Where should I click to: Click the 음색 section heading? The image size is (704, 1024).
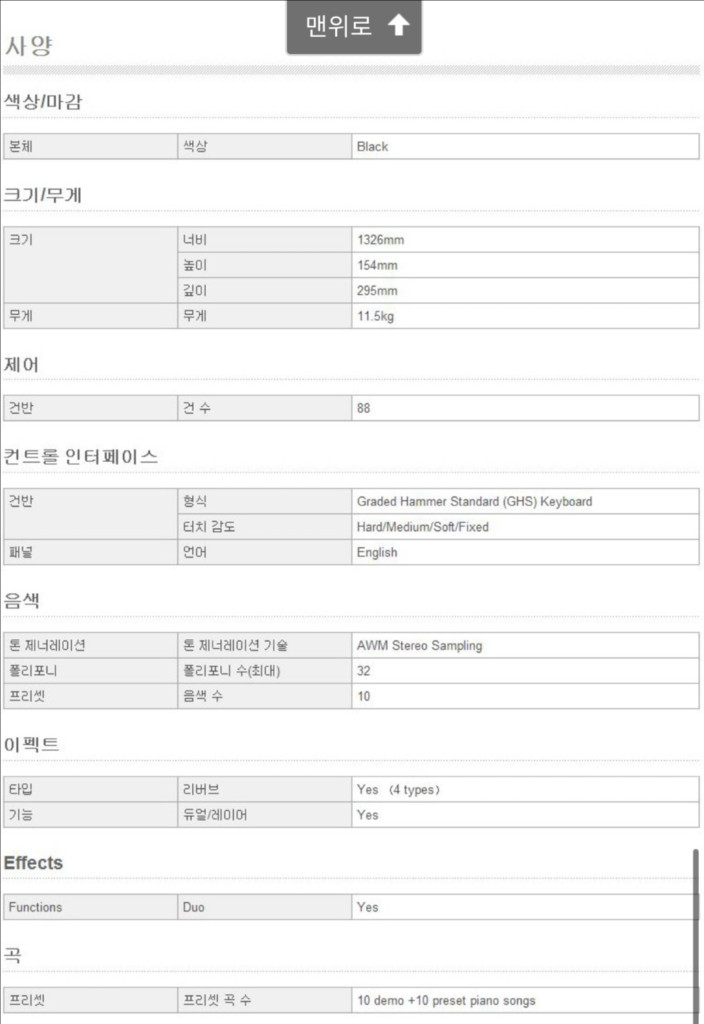(x=22, y=600)
